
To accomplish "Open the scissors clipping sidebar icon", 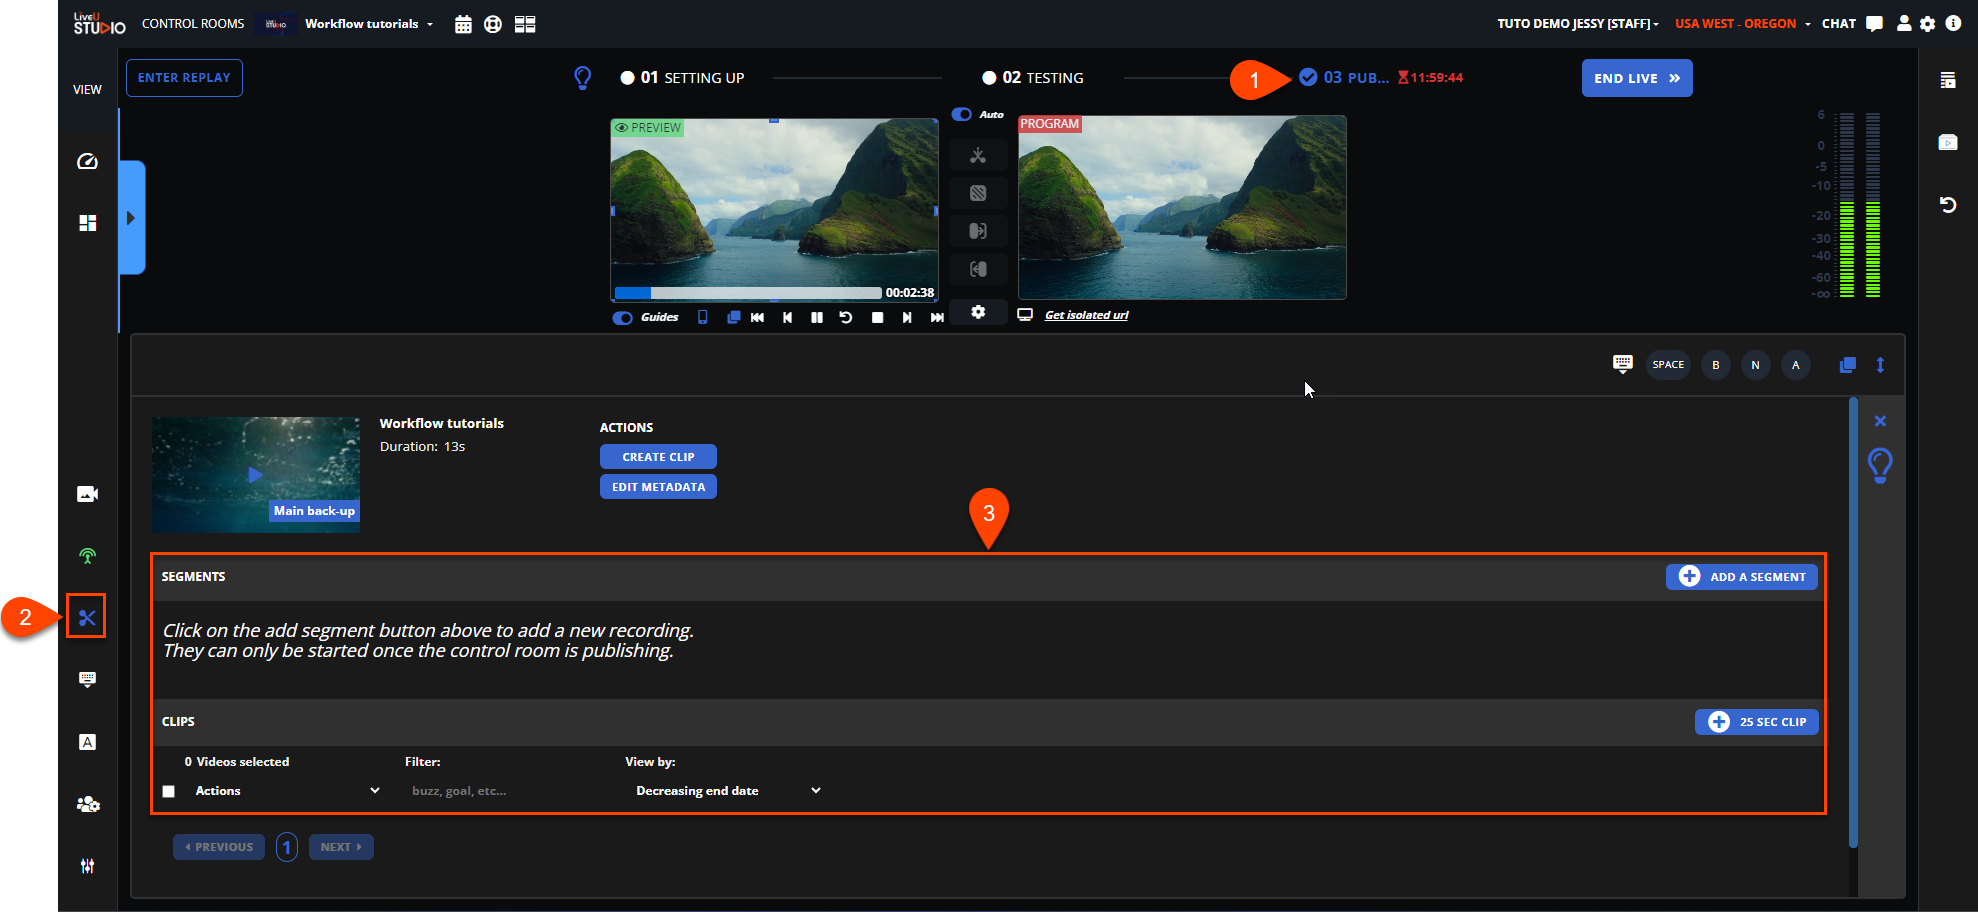I will click(87, 617).
